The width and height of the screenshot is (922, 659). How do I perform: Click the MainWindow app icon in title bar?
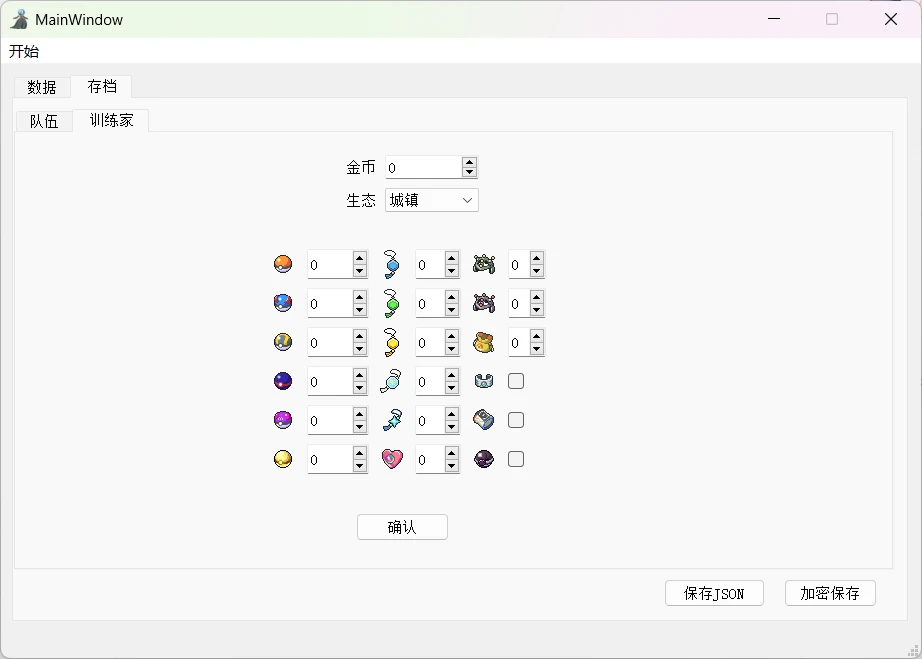[x=19, y=19]
